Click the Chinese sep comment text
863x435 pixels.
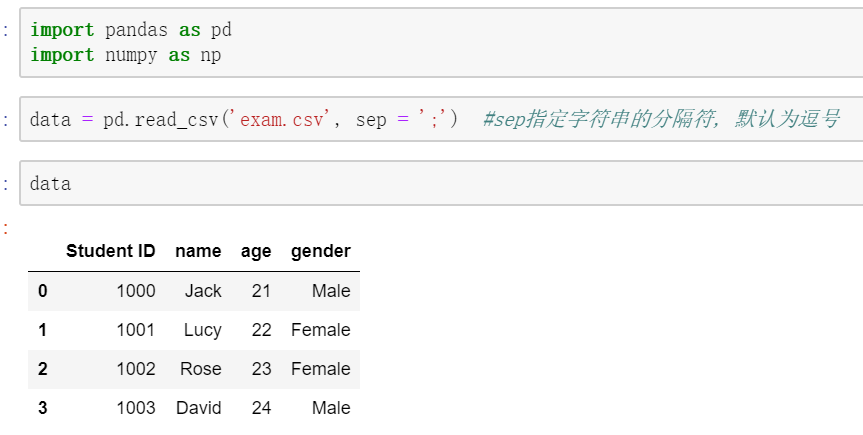click(x=661, y=119)
